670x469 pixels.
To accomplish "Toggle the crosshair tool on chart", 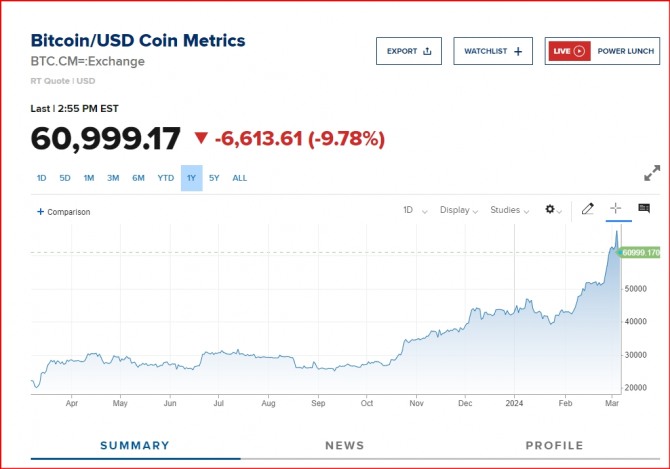I will pyautogui.click(x=616, y=209).
